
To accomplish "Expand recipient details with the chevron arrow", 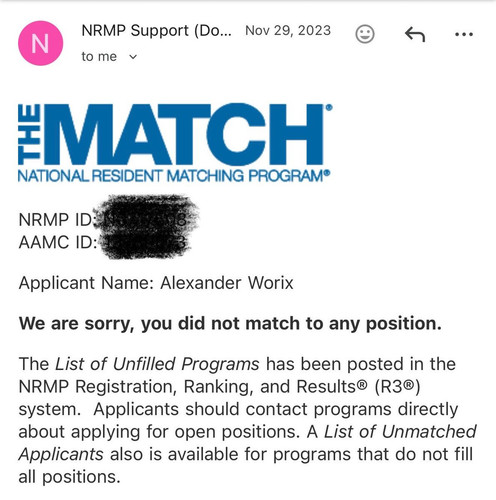I will coord(133,57).
